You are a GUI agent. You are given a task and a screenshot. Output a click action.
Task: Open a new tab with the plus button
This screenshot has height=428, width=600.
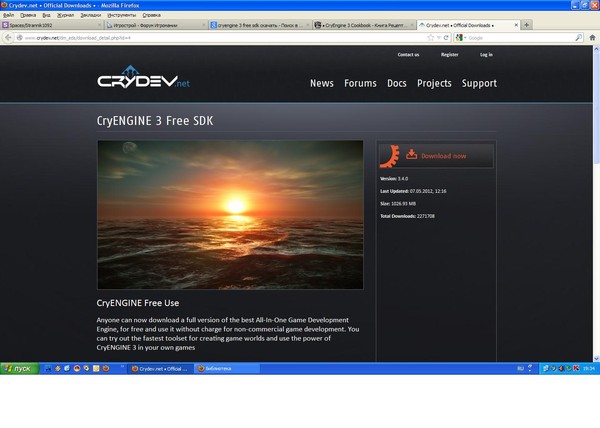[x=527, y=25]
